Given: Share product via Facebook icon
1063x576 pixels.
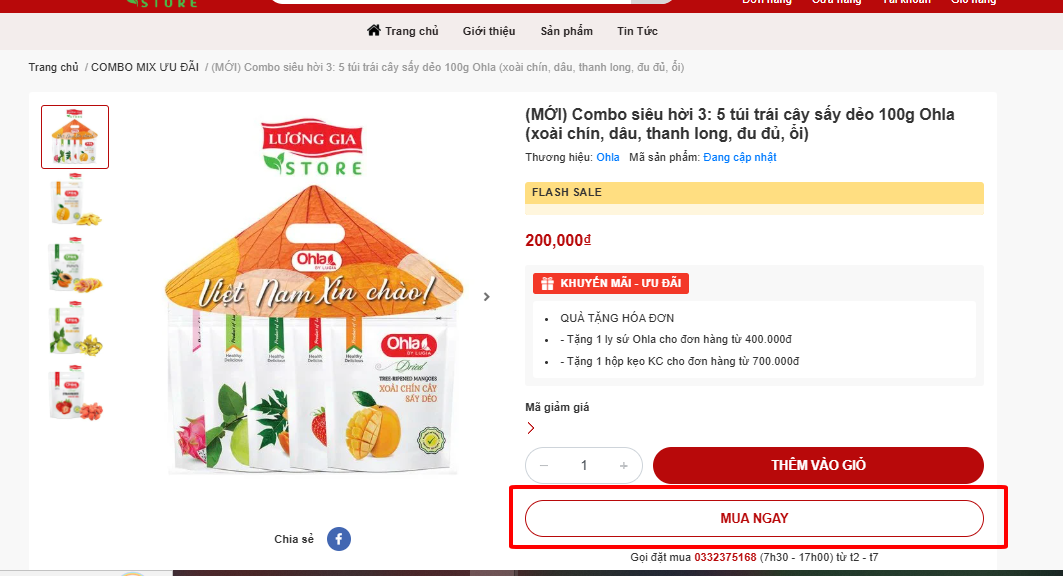Looking at the screenshot, I should 339,539.
